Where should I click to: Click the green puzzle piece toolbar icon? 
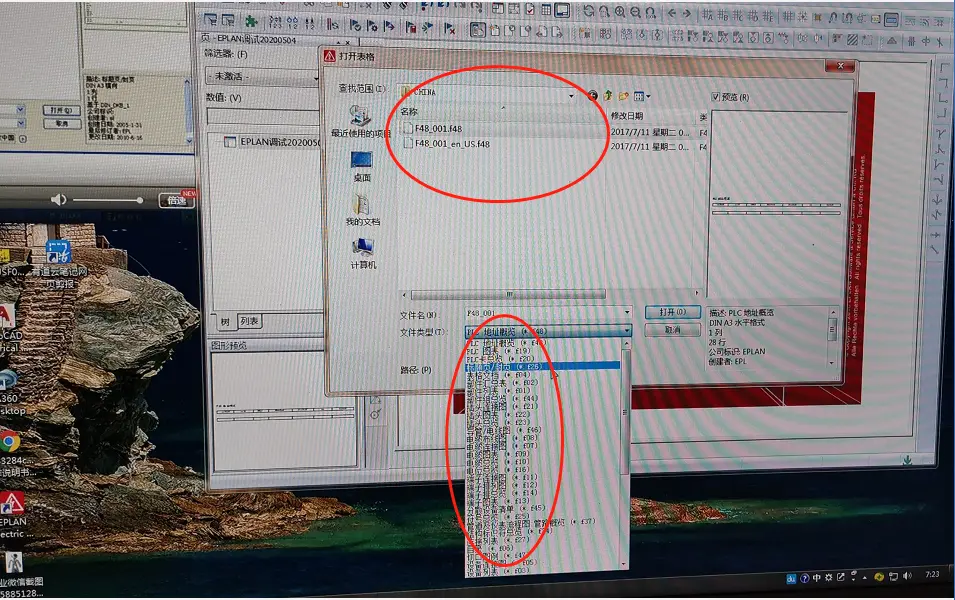[x=250, y=21]
